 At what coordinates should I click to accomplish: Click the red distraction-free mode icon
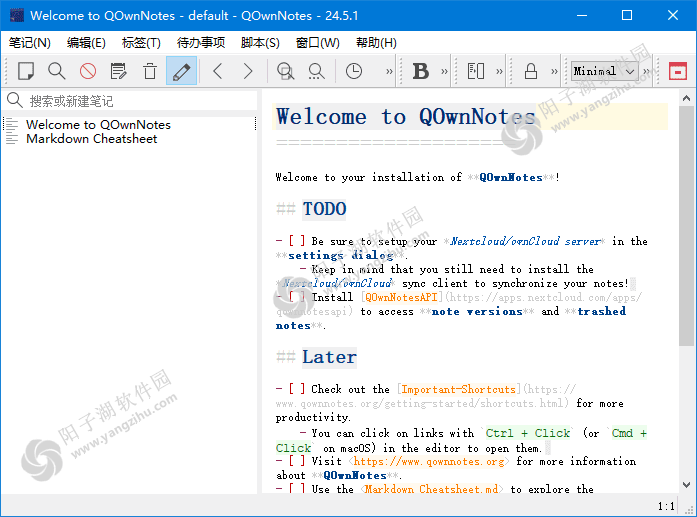678,71
